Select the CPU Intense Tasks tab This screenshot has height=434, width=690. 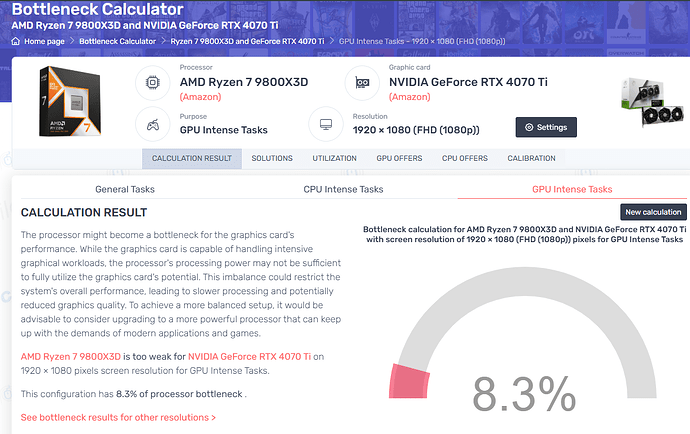point(343,189)
